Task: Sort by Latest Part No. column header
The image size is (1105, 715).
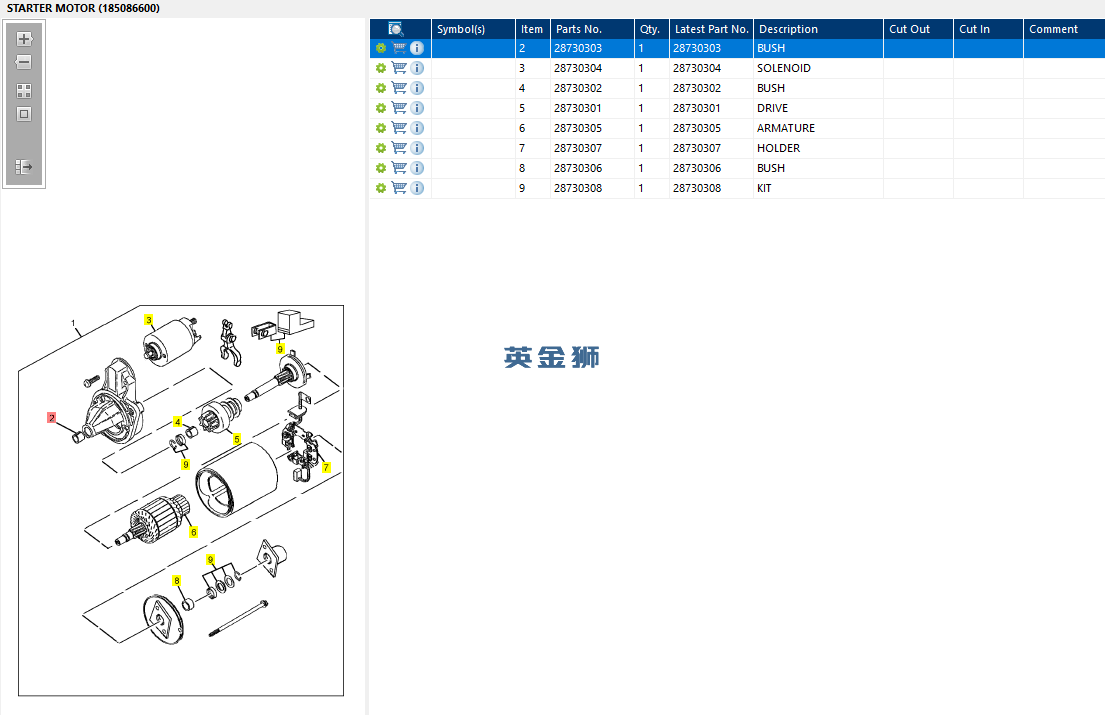Action: [711, 29]
